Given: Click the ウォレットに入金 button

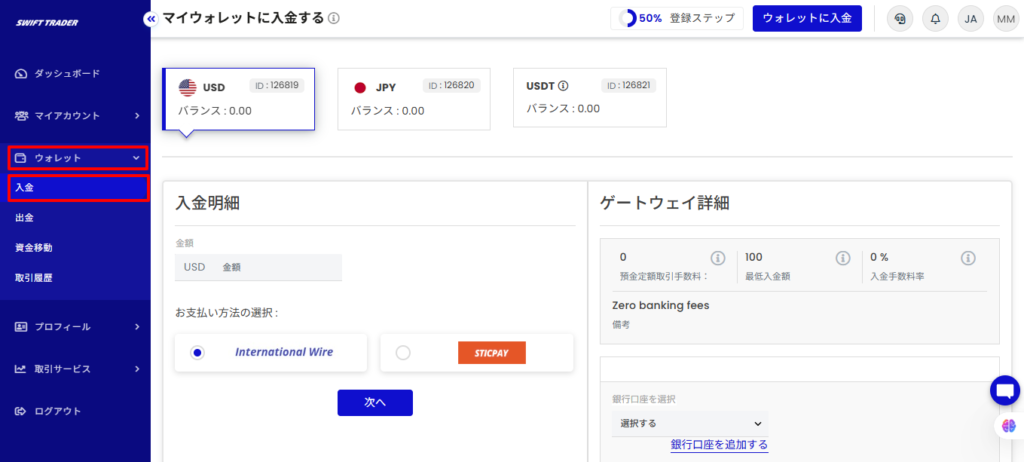Looking at the screenshot, I should [x=807, y=18].
